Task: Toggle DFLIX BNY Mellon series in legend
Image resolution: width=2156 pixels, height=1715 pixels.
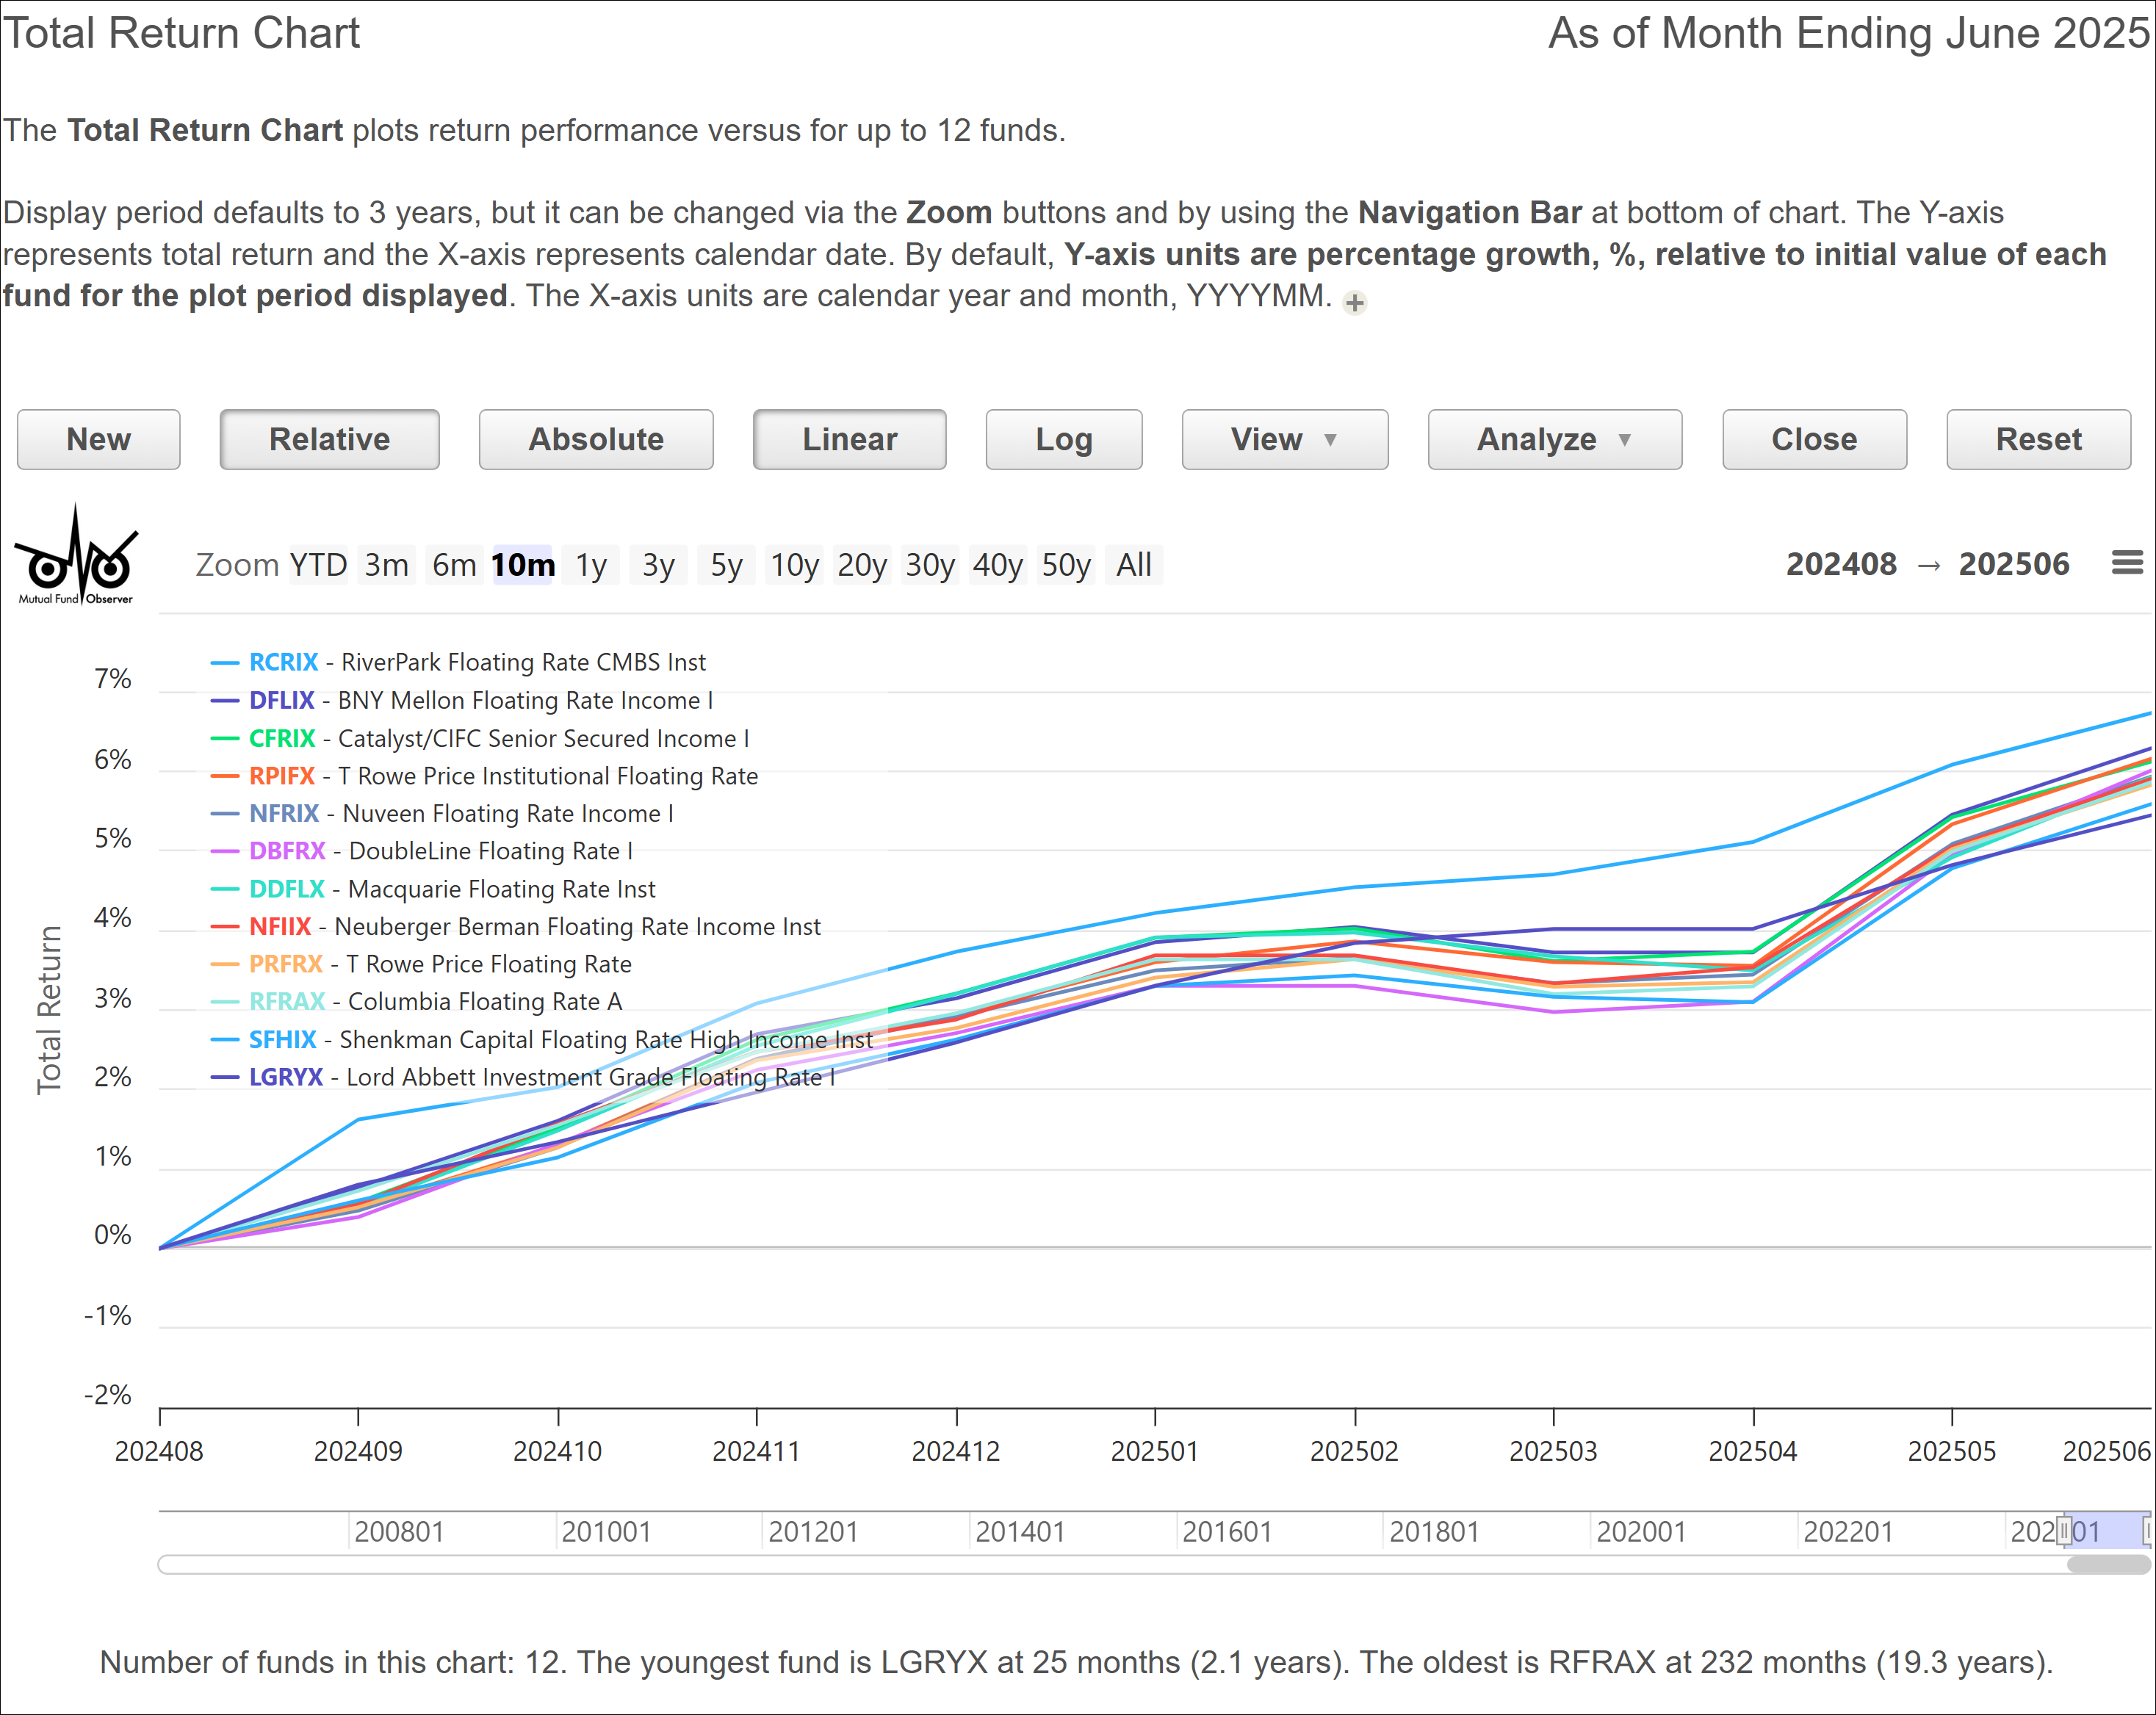Action: (x=462, y=700)
